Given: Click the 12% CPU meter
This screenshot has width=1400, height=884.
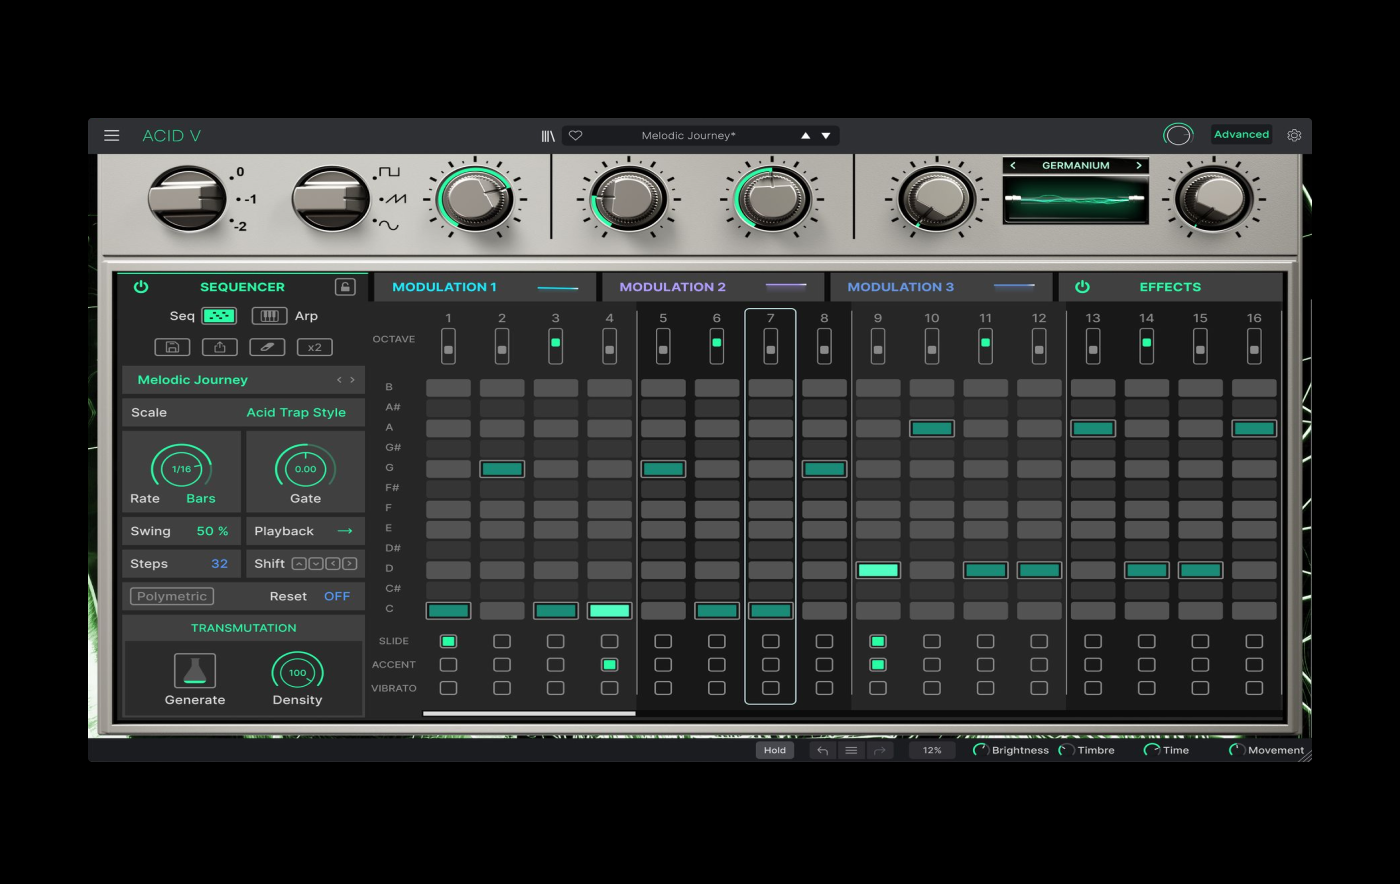Looking at the screenshot, I should (x=932, y=750).
